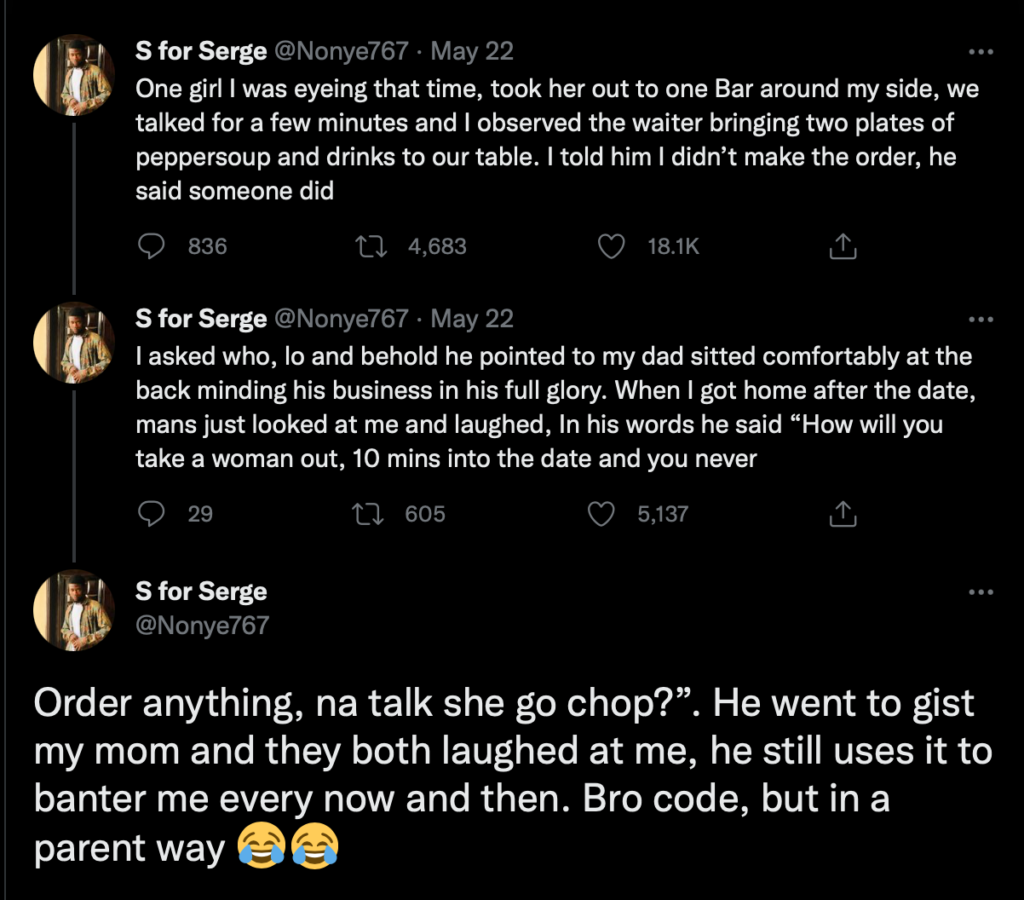Reply to the second tweet with 29 replies
Viewport: 1024px width, 900px height.
(152, 514)
